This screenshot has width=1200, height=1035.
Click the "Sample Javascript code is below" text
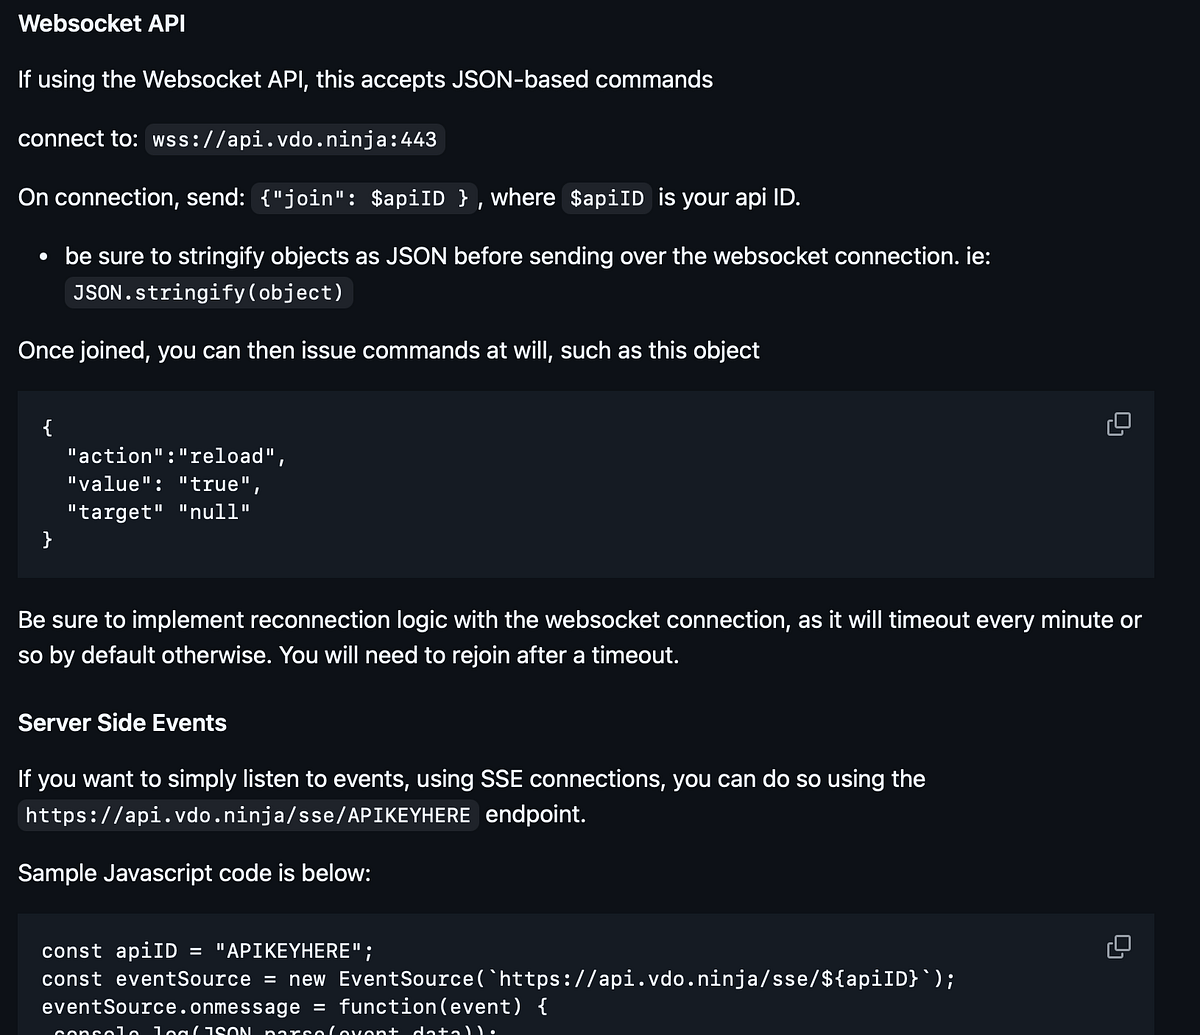(x=195, y=872)
